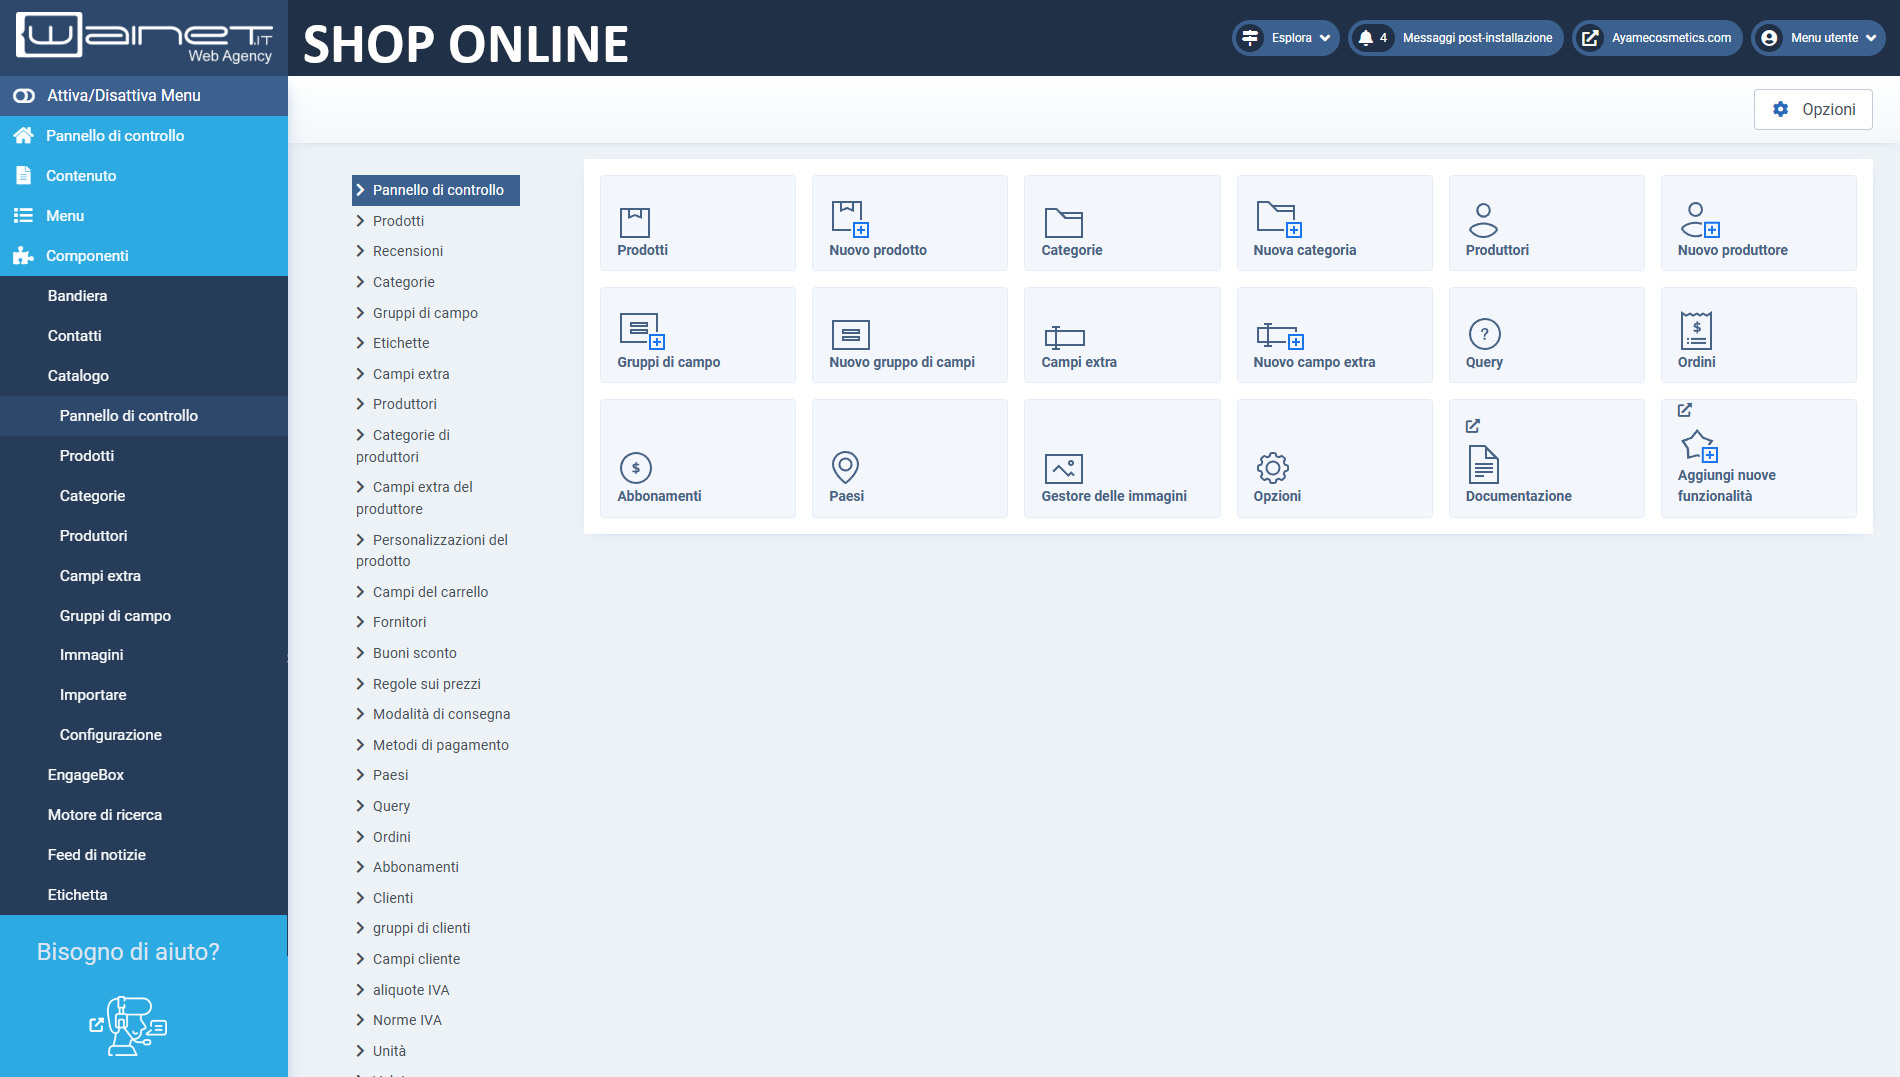
Task: Open the Query question-mark tile icon
Action: click(x=1484, y=334)
